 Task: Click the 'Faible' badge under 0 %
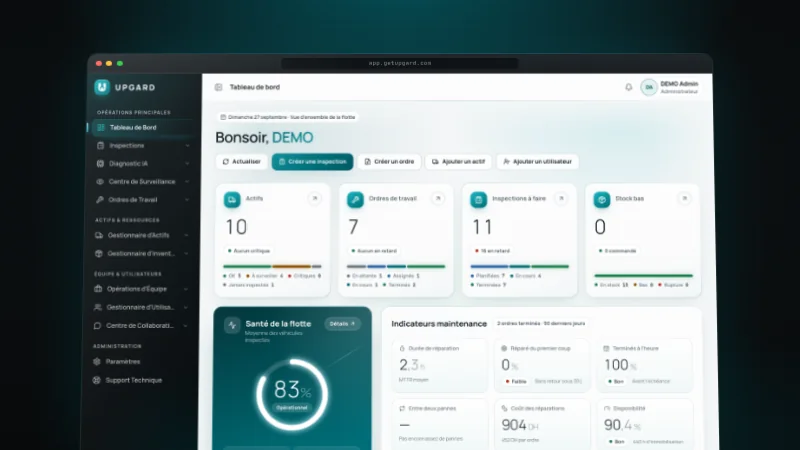click(516, 381)
